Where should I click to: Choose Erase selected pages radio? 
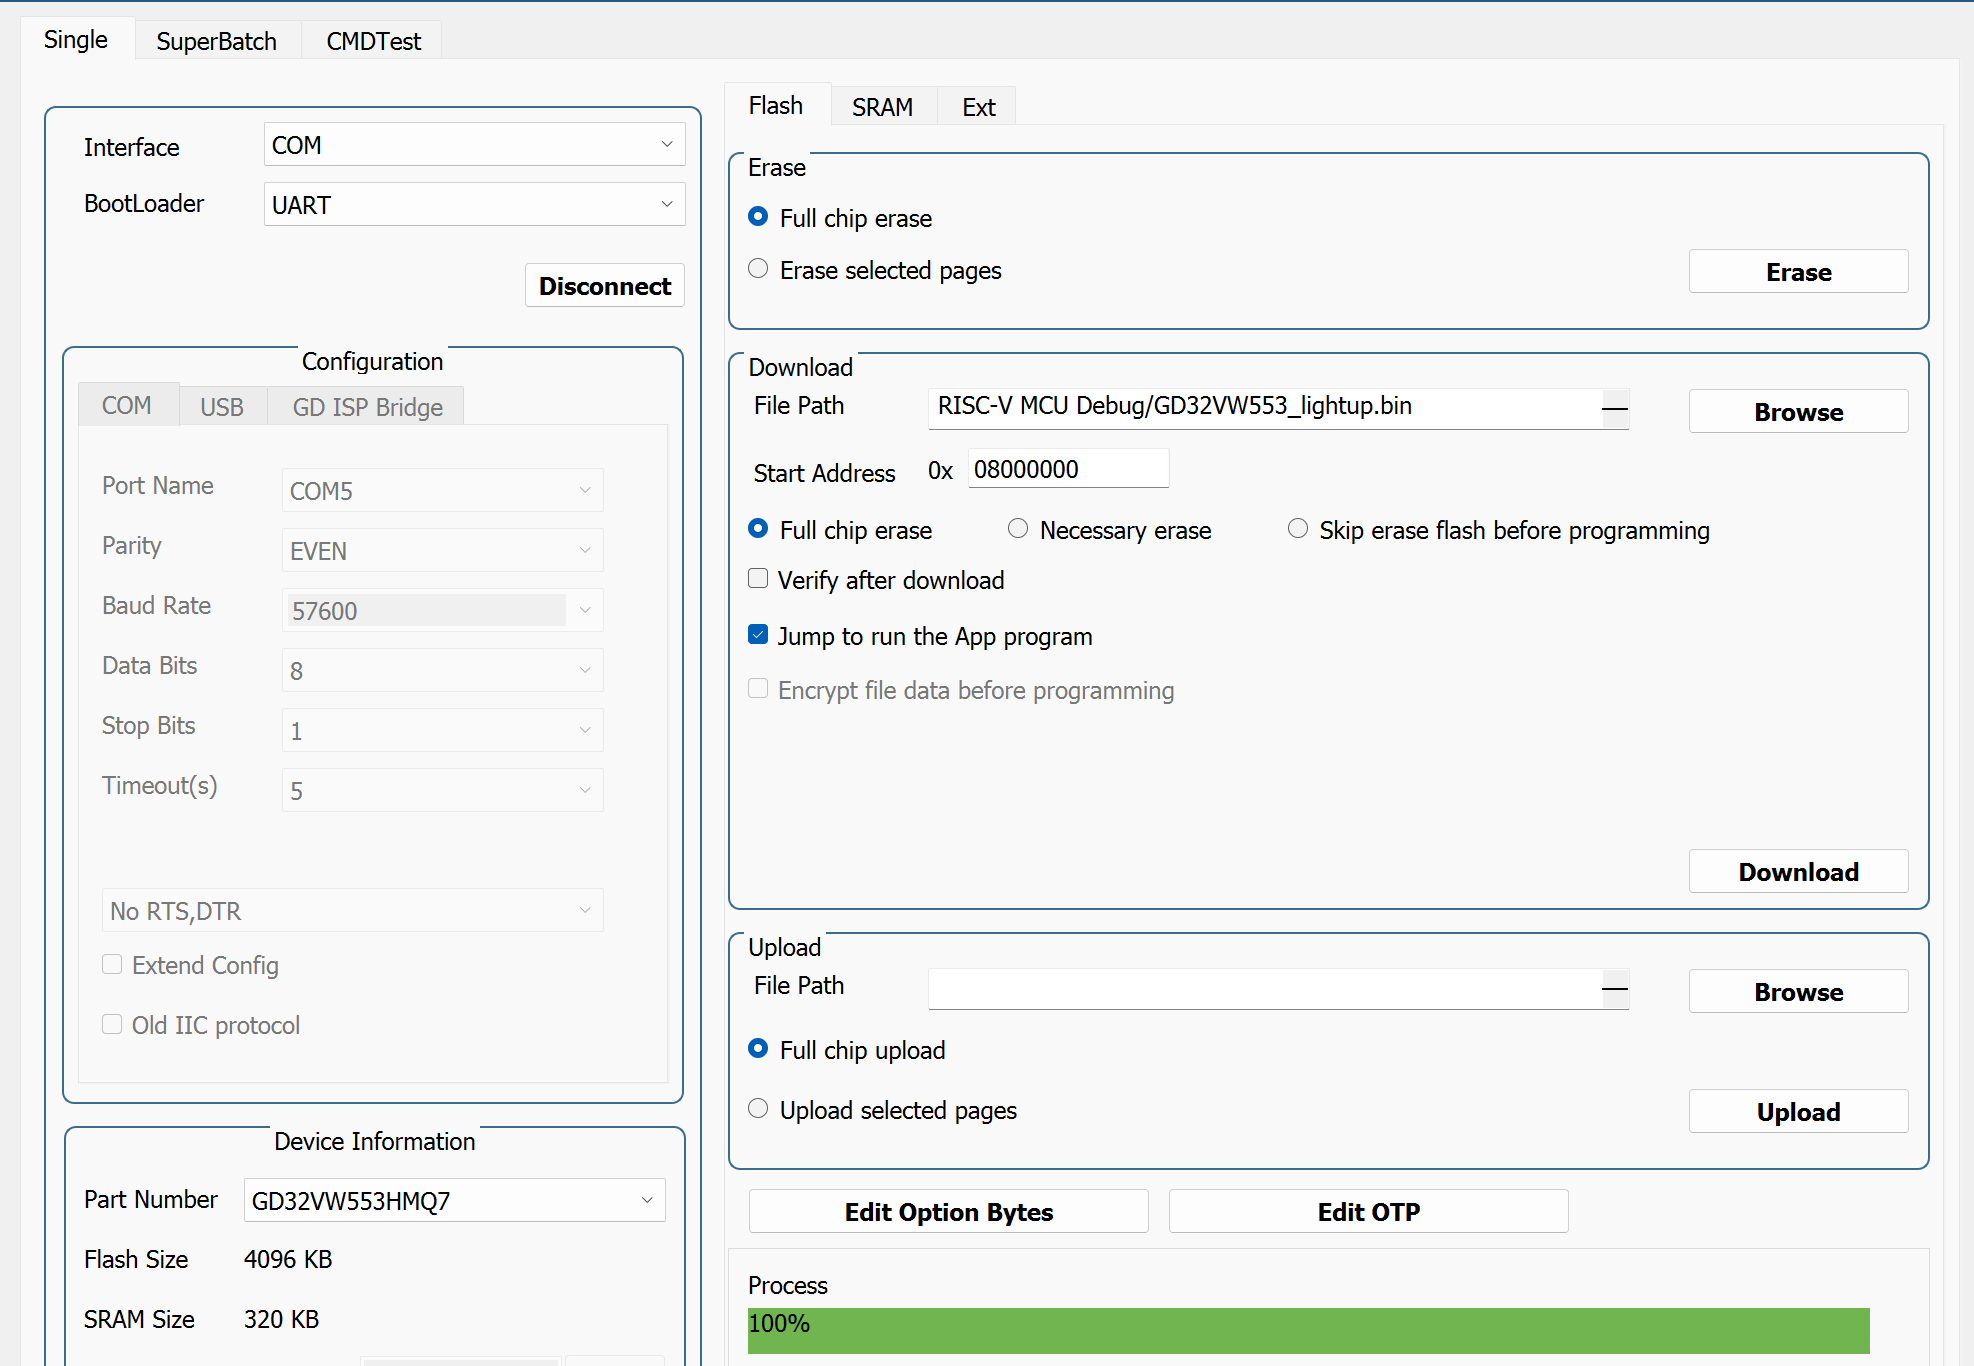click(759, 269)
